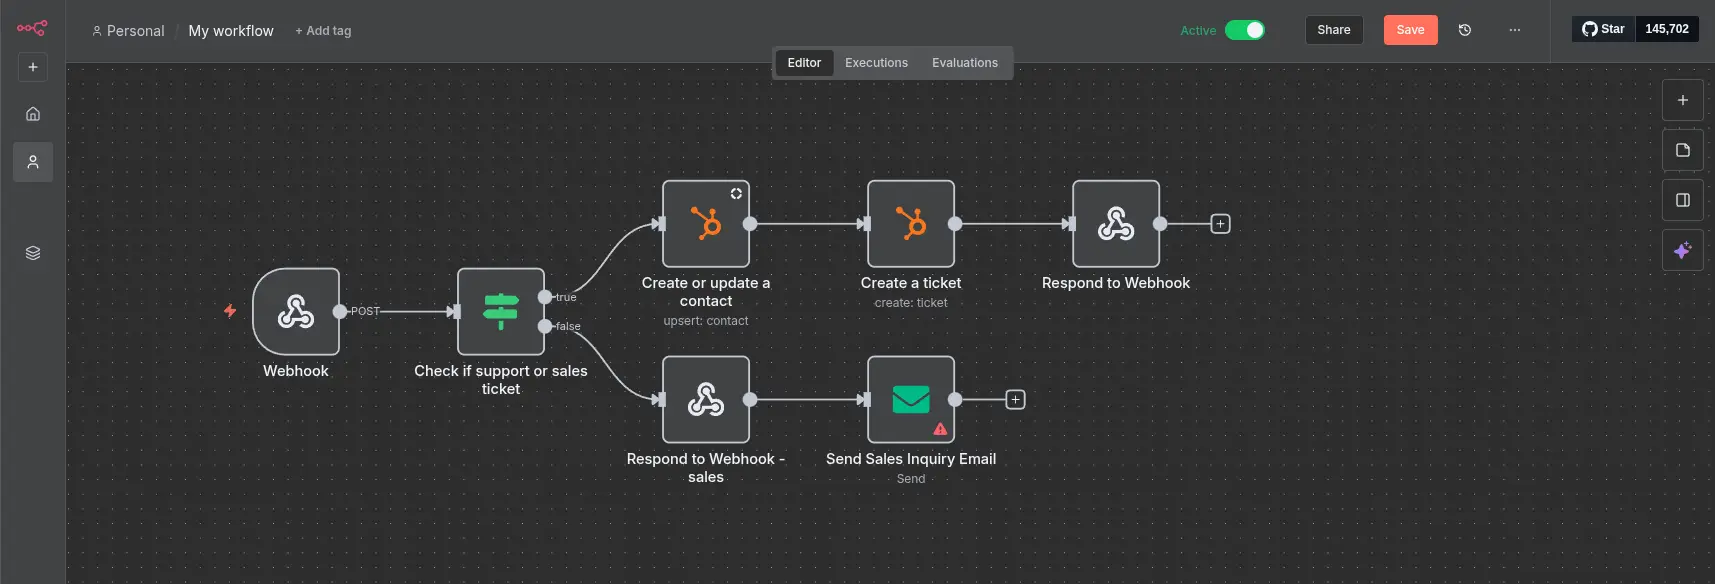The height and width of the screenshot is (584, 1715).
Task: Open the three-dots more options menu
Action: 1515,30
